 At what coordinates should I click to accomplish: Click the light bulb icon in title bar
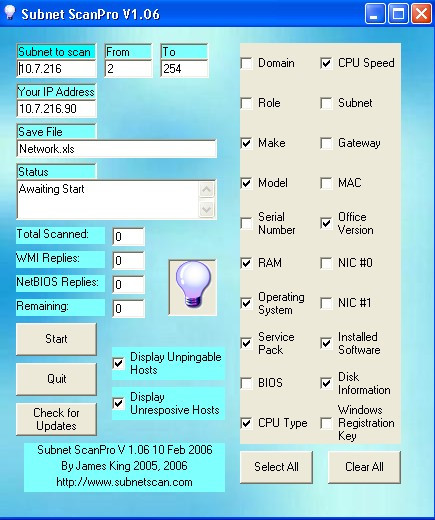click(10, 13)
